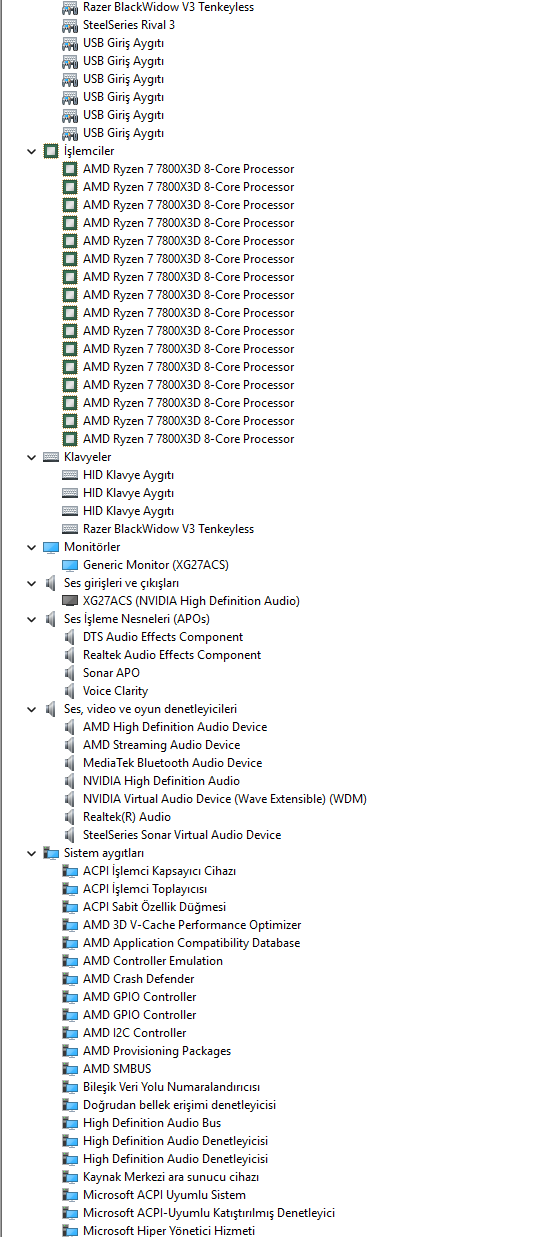Select NVIDIA Virtual Audio Device (Wave Extensible)
This screenshot has width=549, height=1237.
coord(225,799)
